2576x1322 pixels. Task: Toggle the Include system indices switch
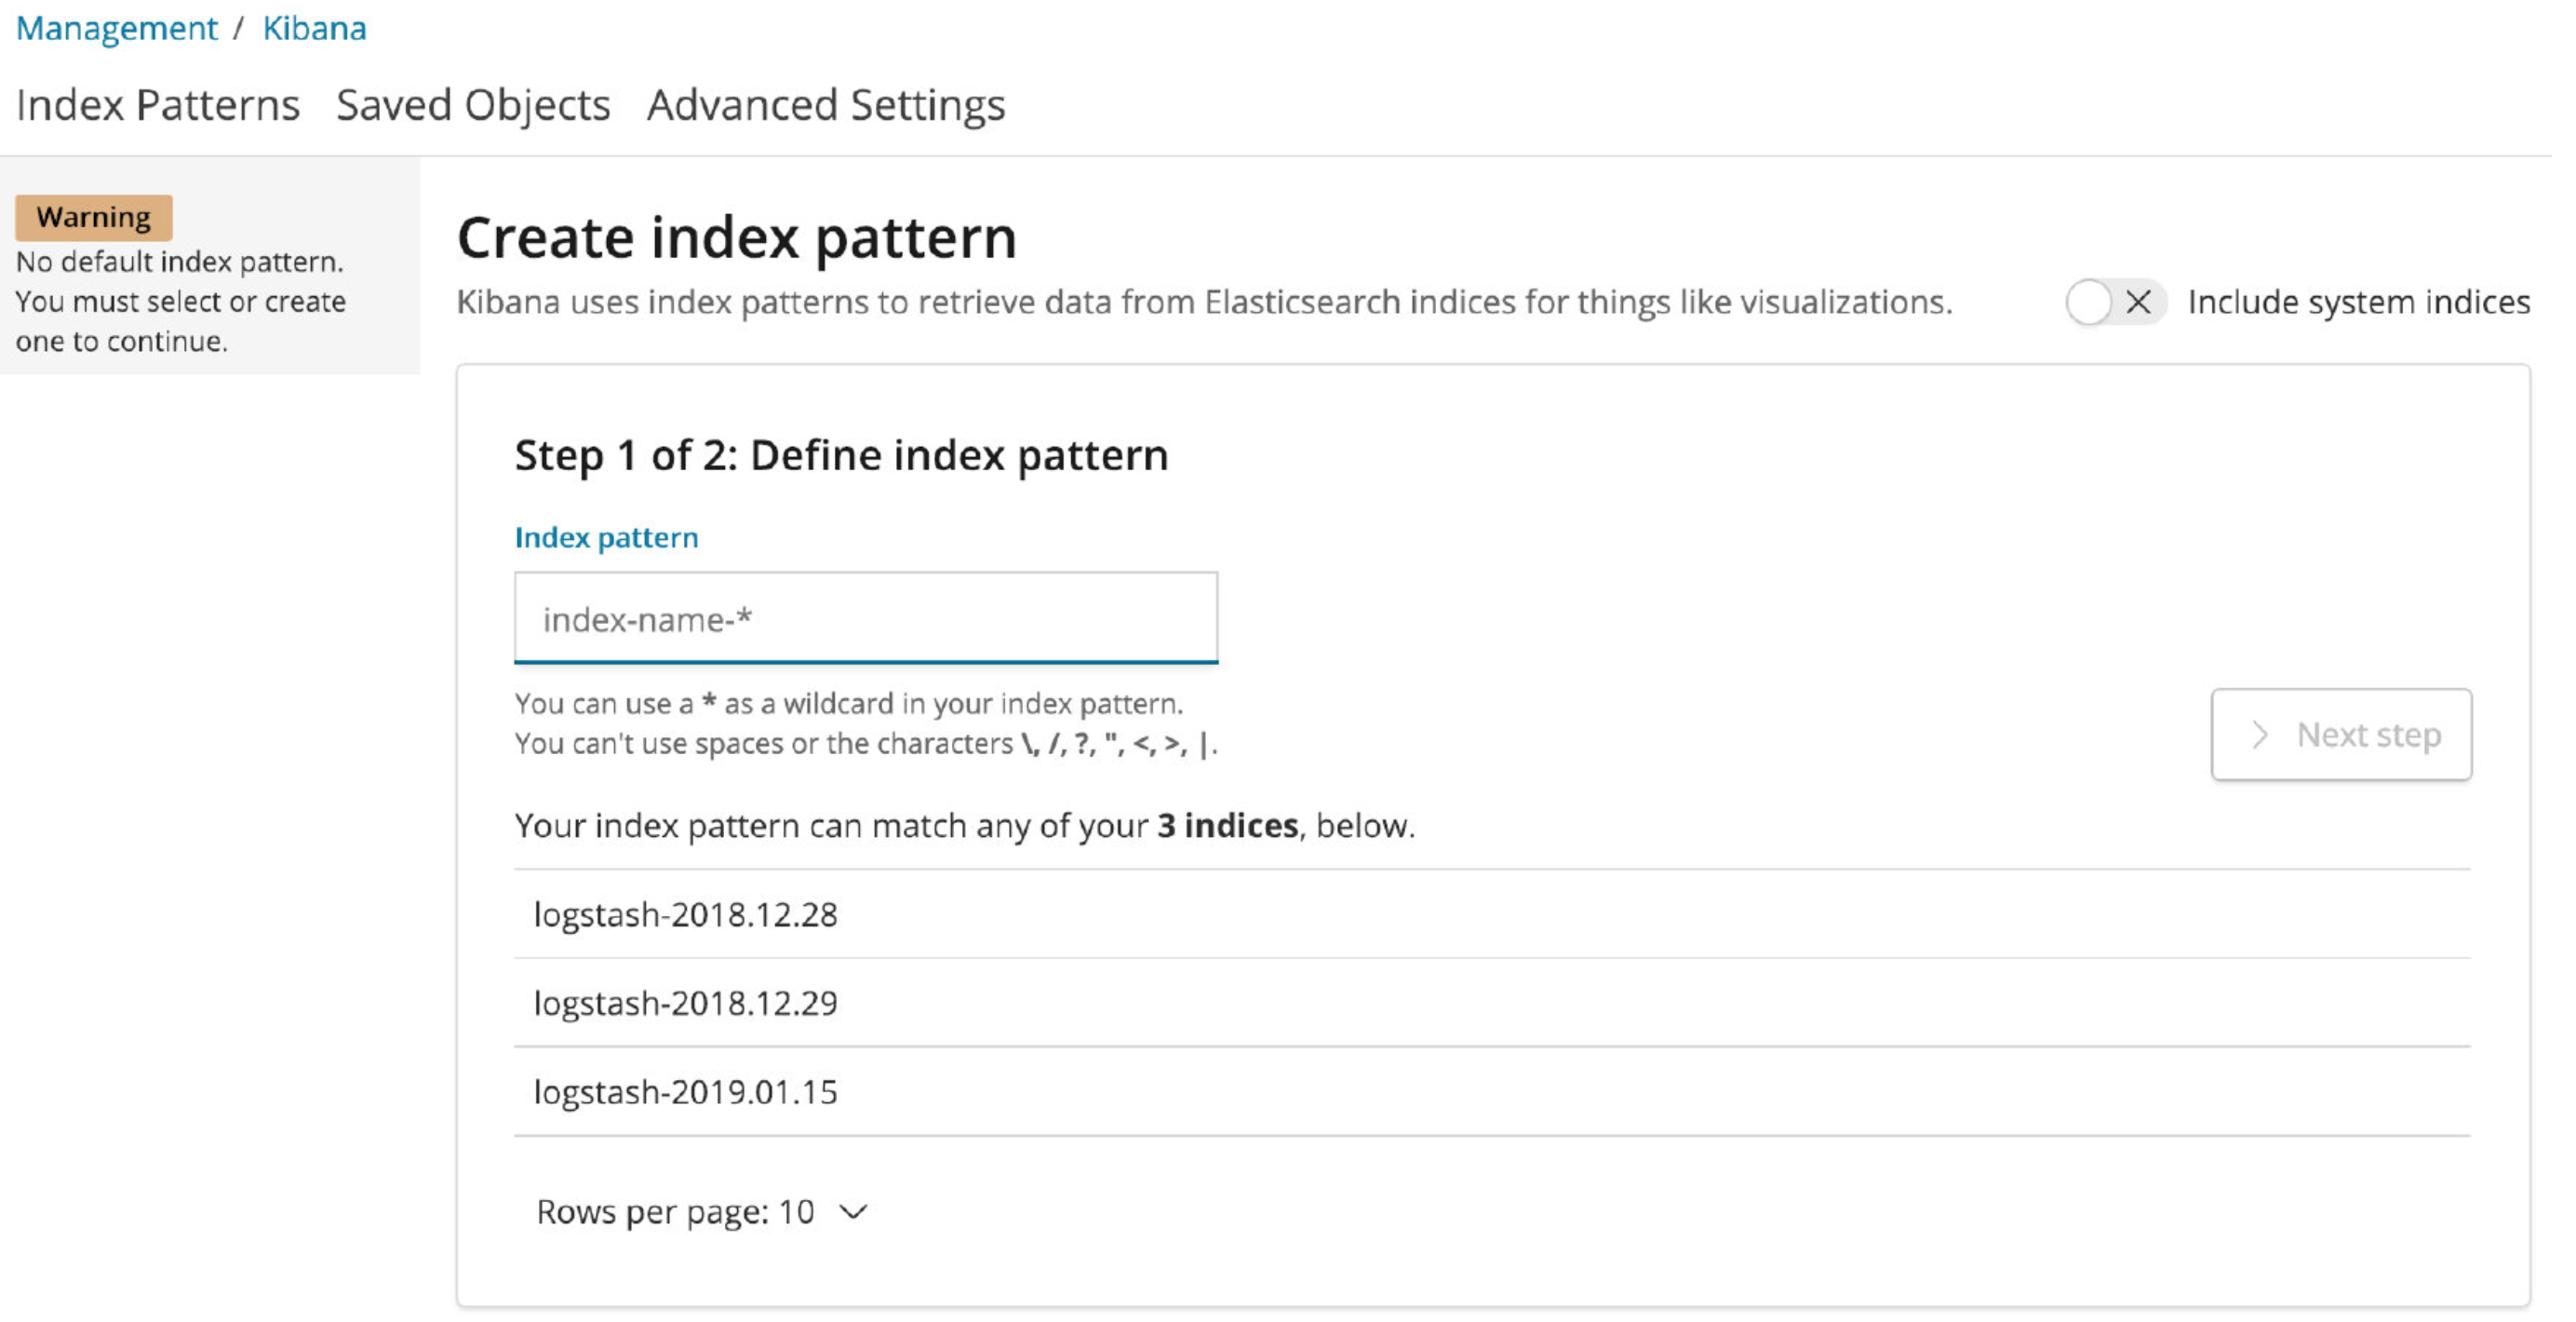coord(2115,302)
